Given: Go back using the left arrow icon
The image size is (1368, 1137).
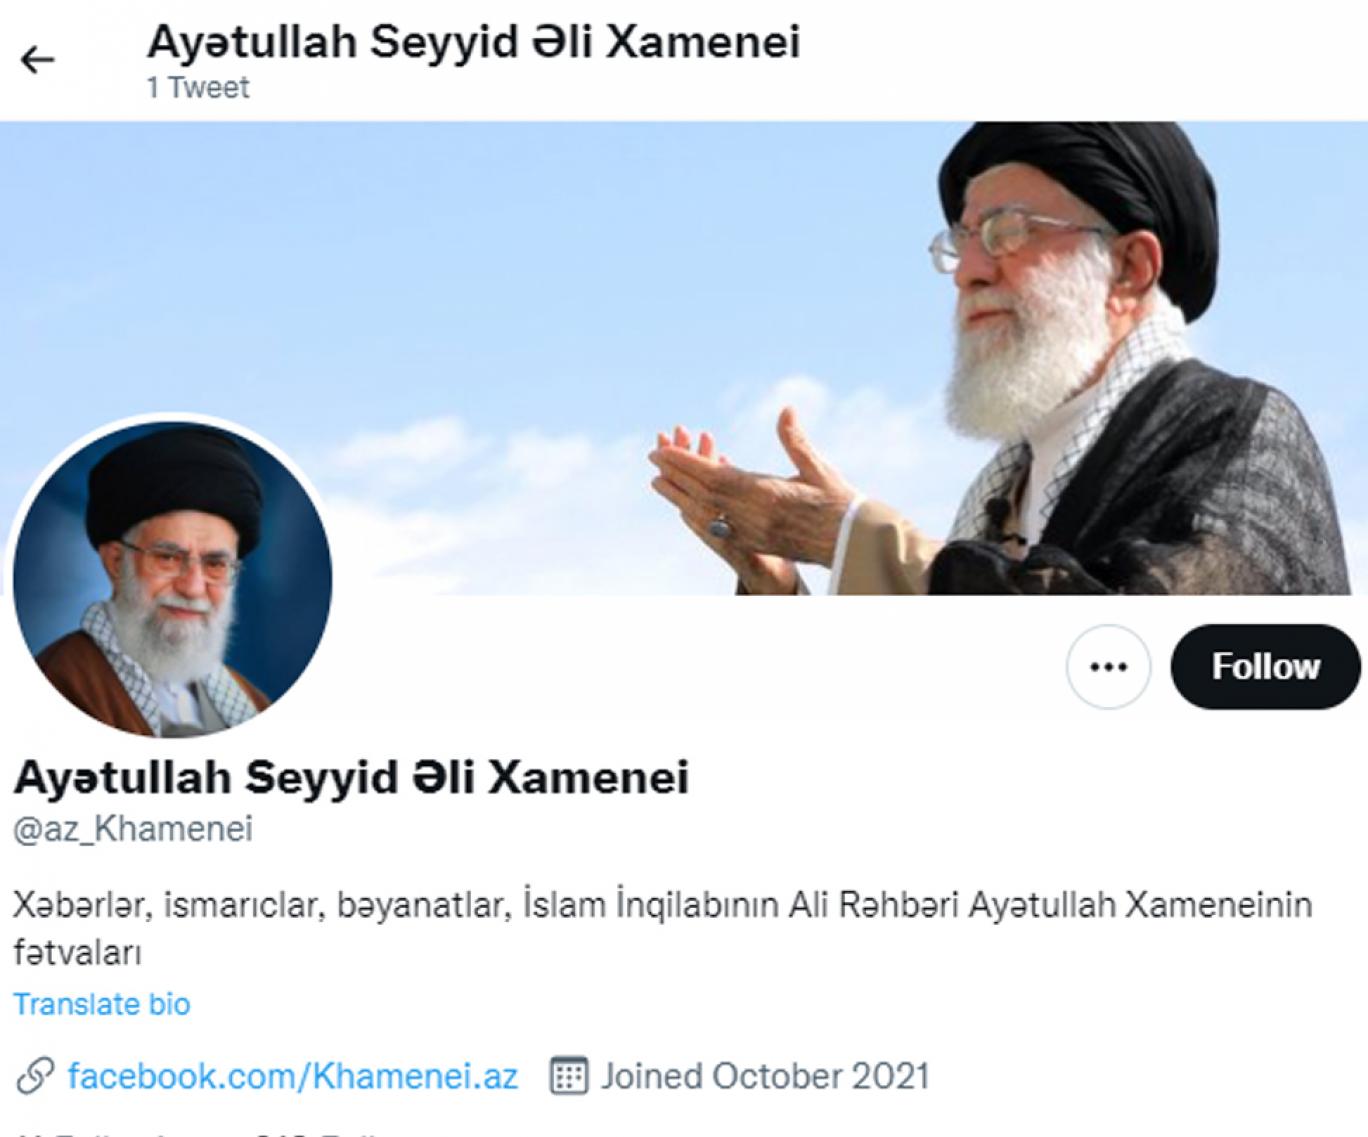Looking at the screenshot, I should tap(37, 61).
